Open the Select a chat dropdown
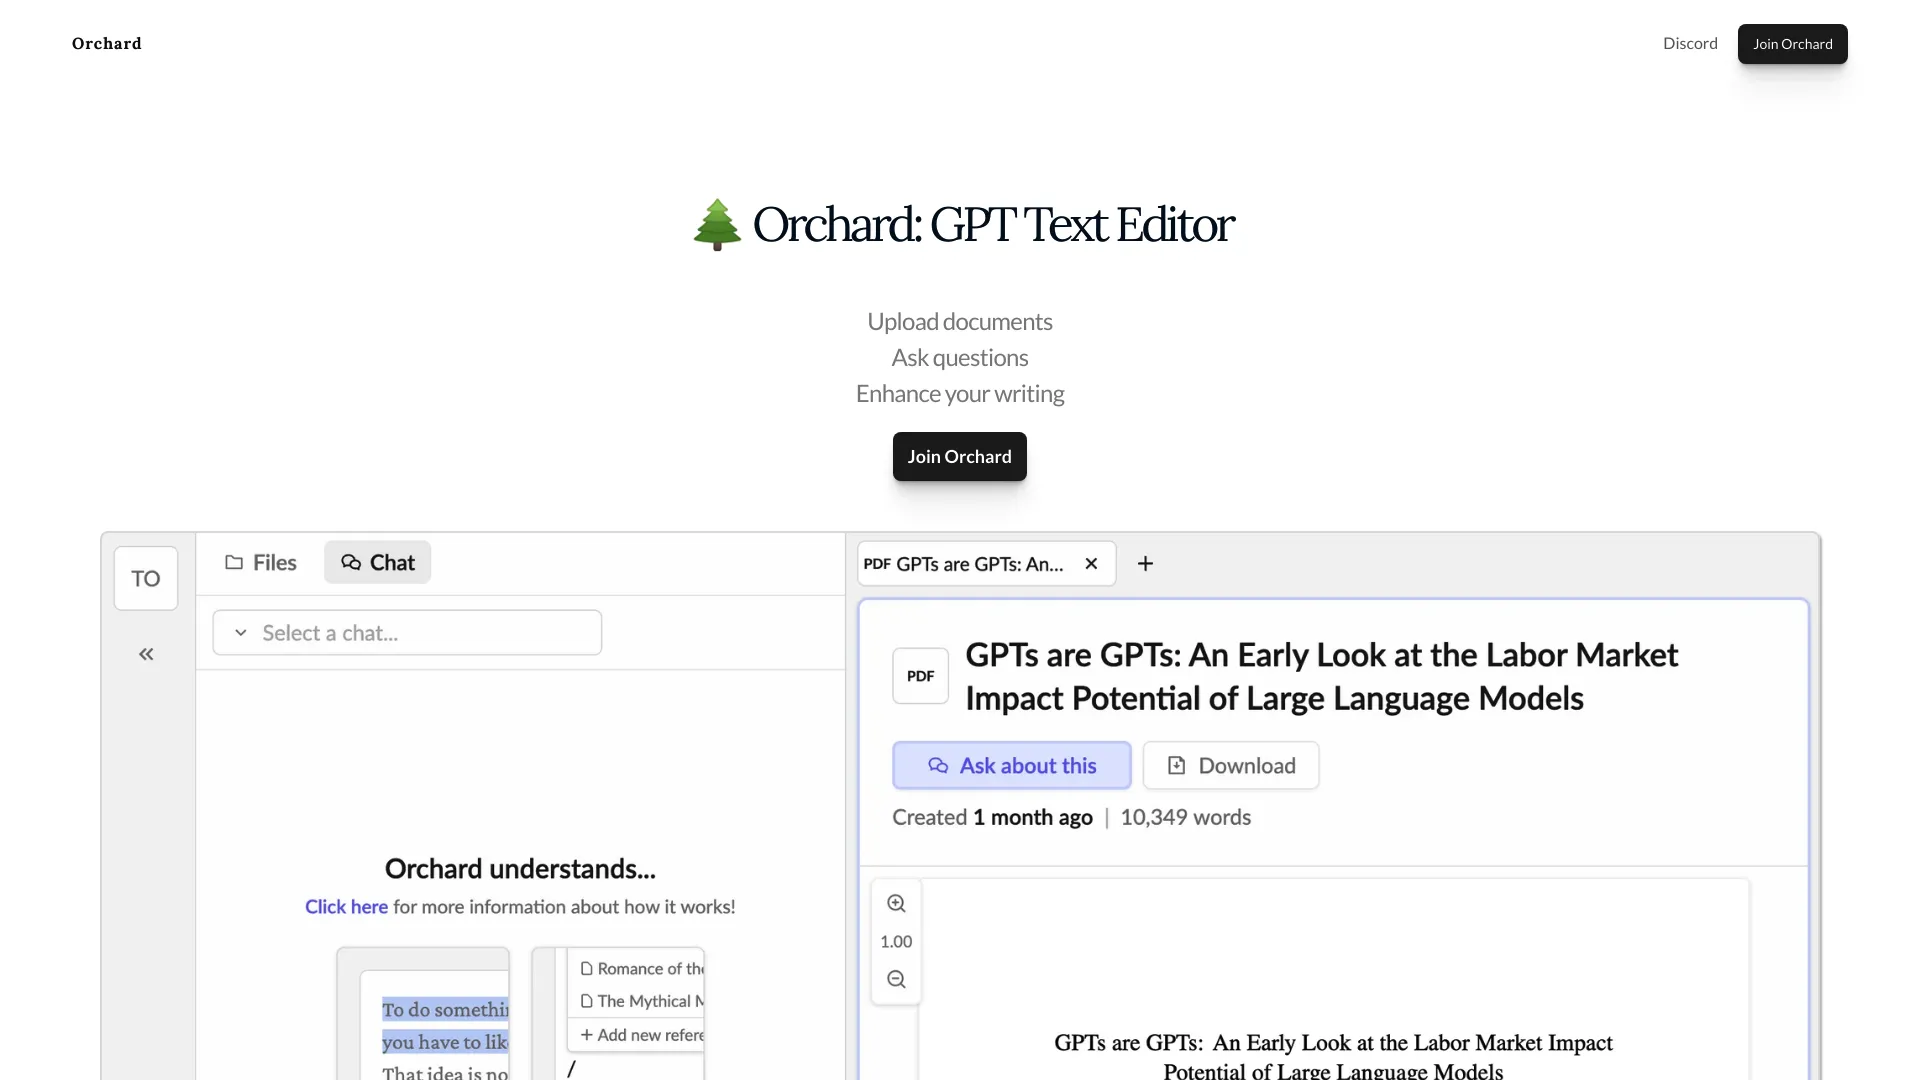Image resolution: width=1920 pixels, height=1080 pixels. point(407,633)
